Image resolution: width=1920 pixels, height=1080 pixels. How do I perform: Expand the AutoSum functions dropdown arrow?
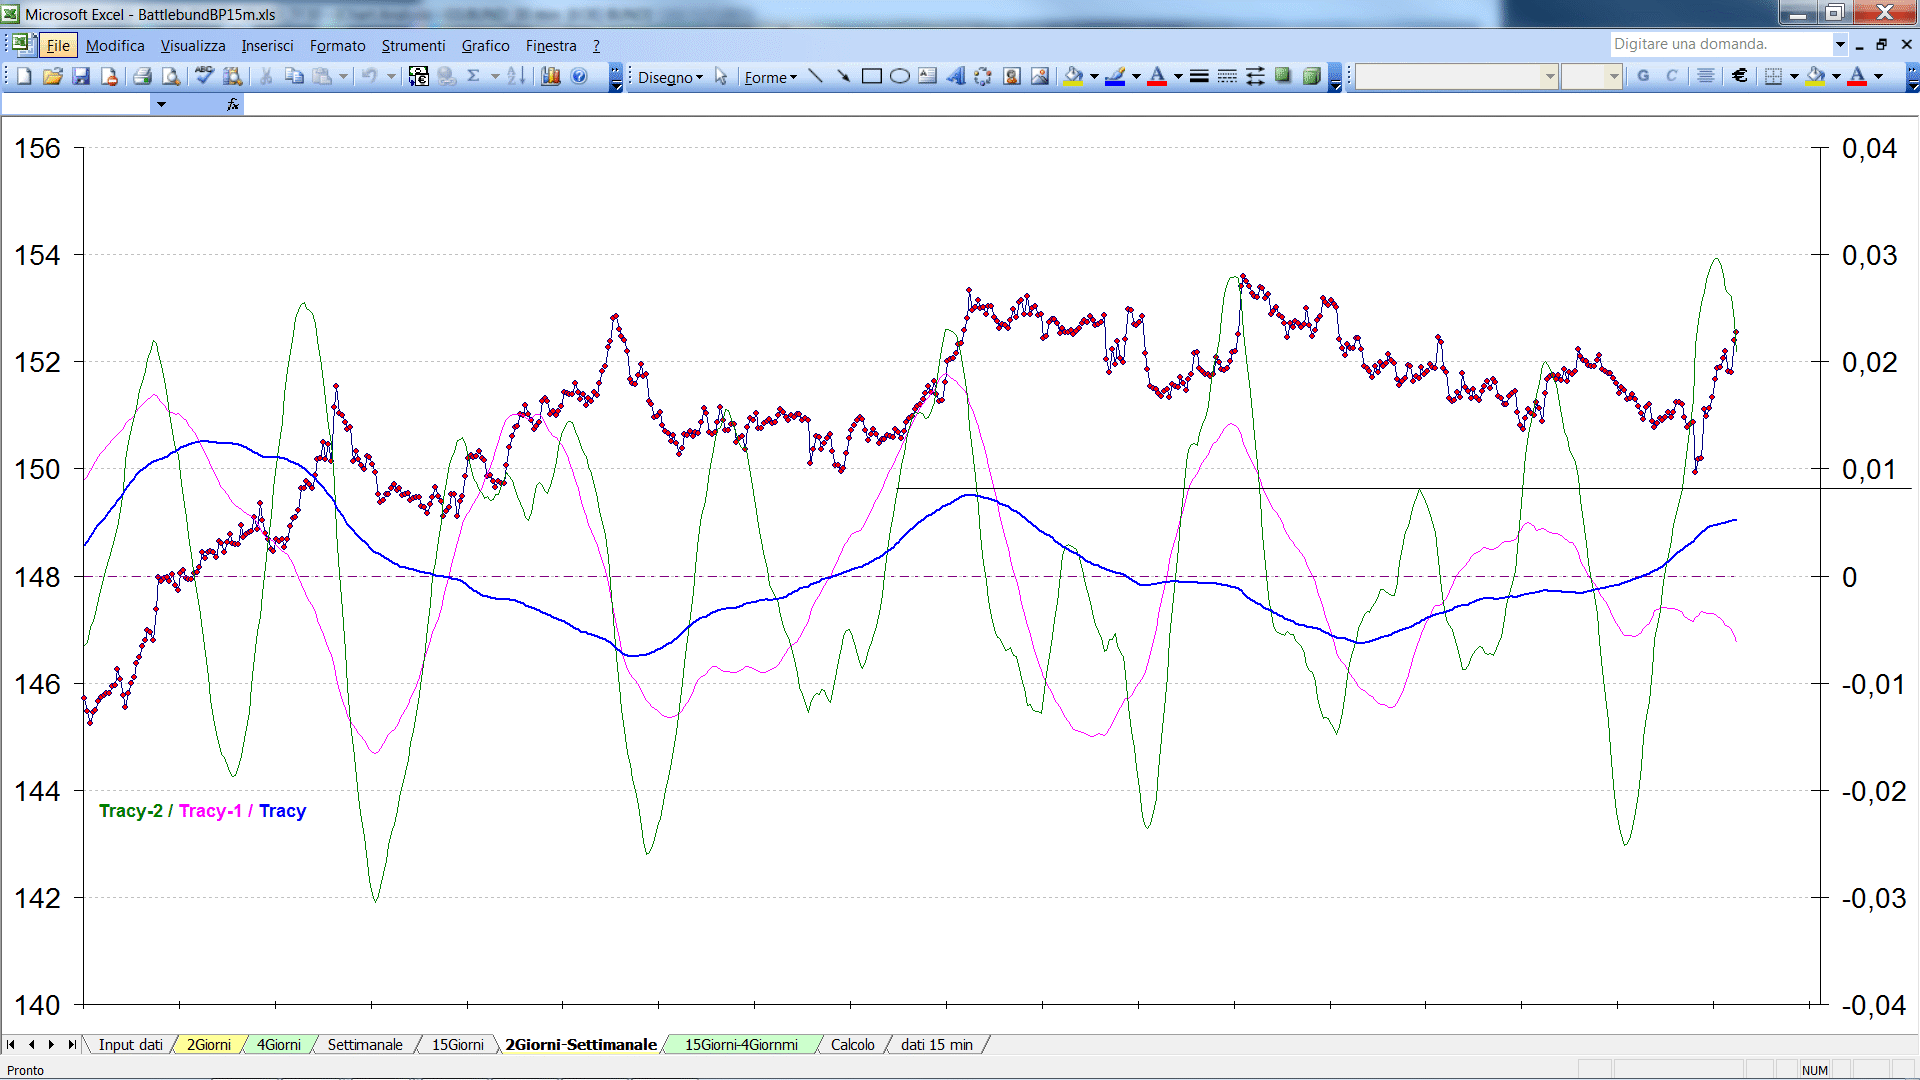tap(495, 76)
